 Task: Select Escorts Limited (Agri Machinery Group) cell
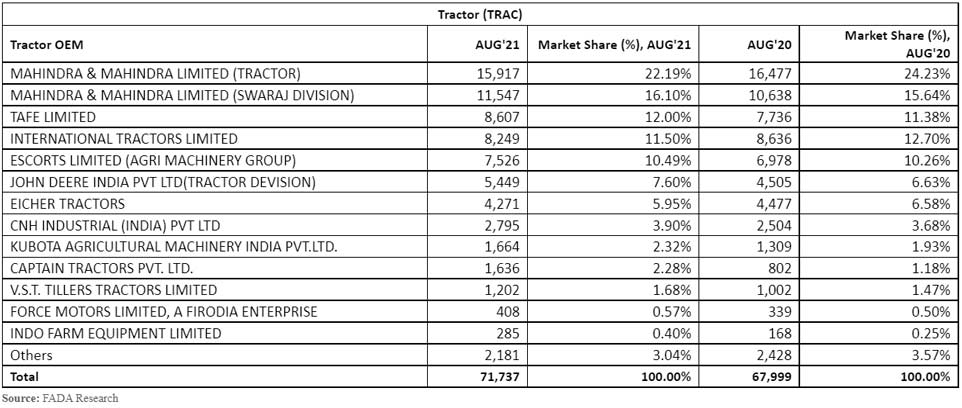tap(152, 160)
